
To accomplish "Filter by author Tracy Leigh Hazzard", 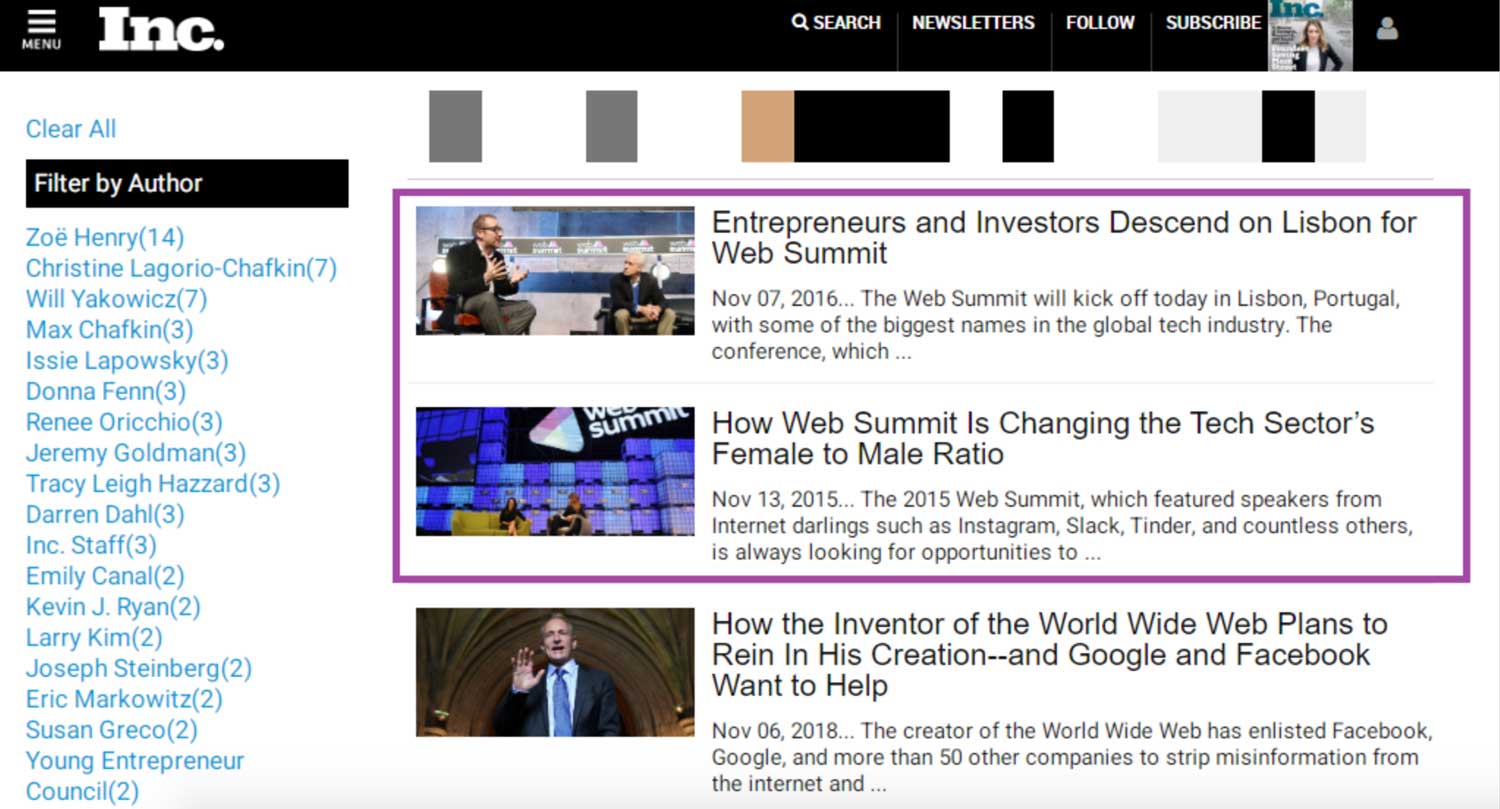I will tap(153, 485).
